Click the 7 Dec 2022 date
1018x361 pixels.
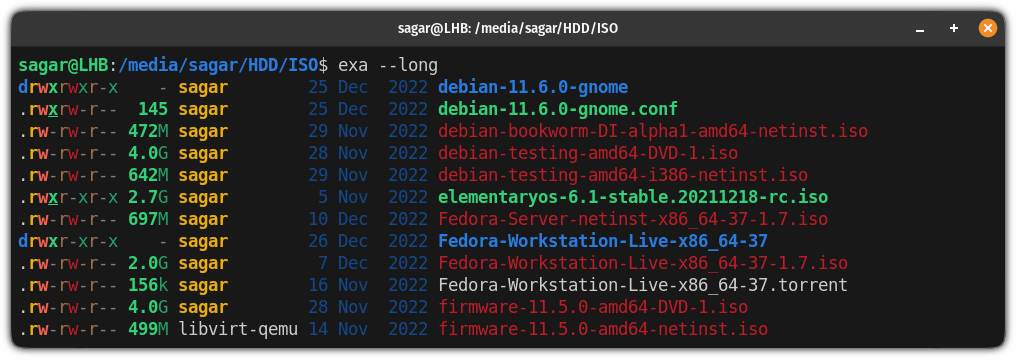click(373, 263)
